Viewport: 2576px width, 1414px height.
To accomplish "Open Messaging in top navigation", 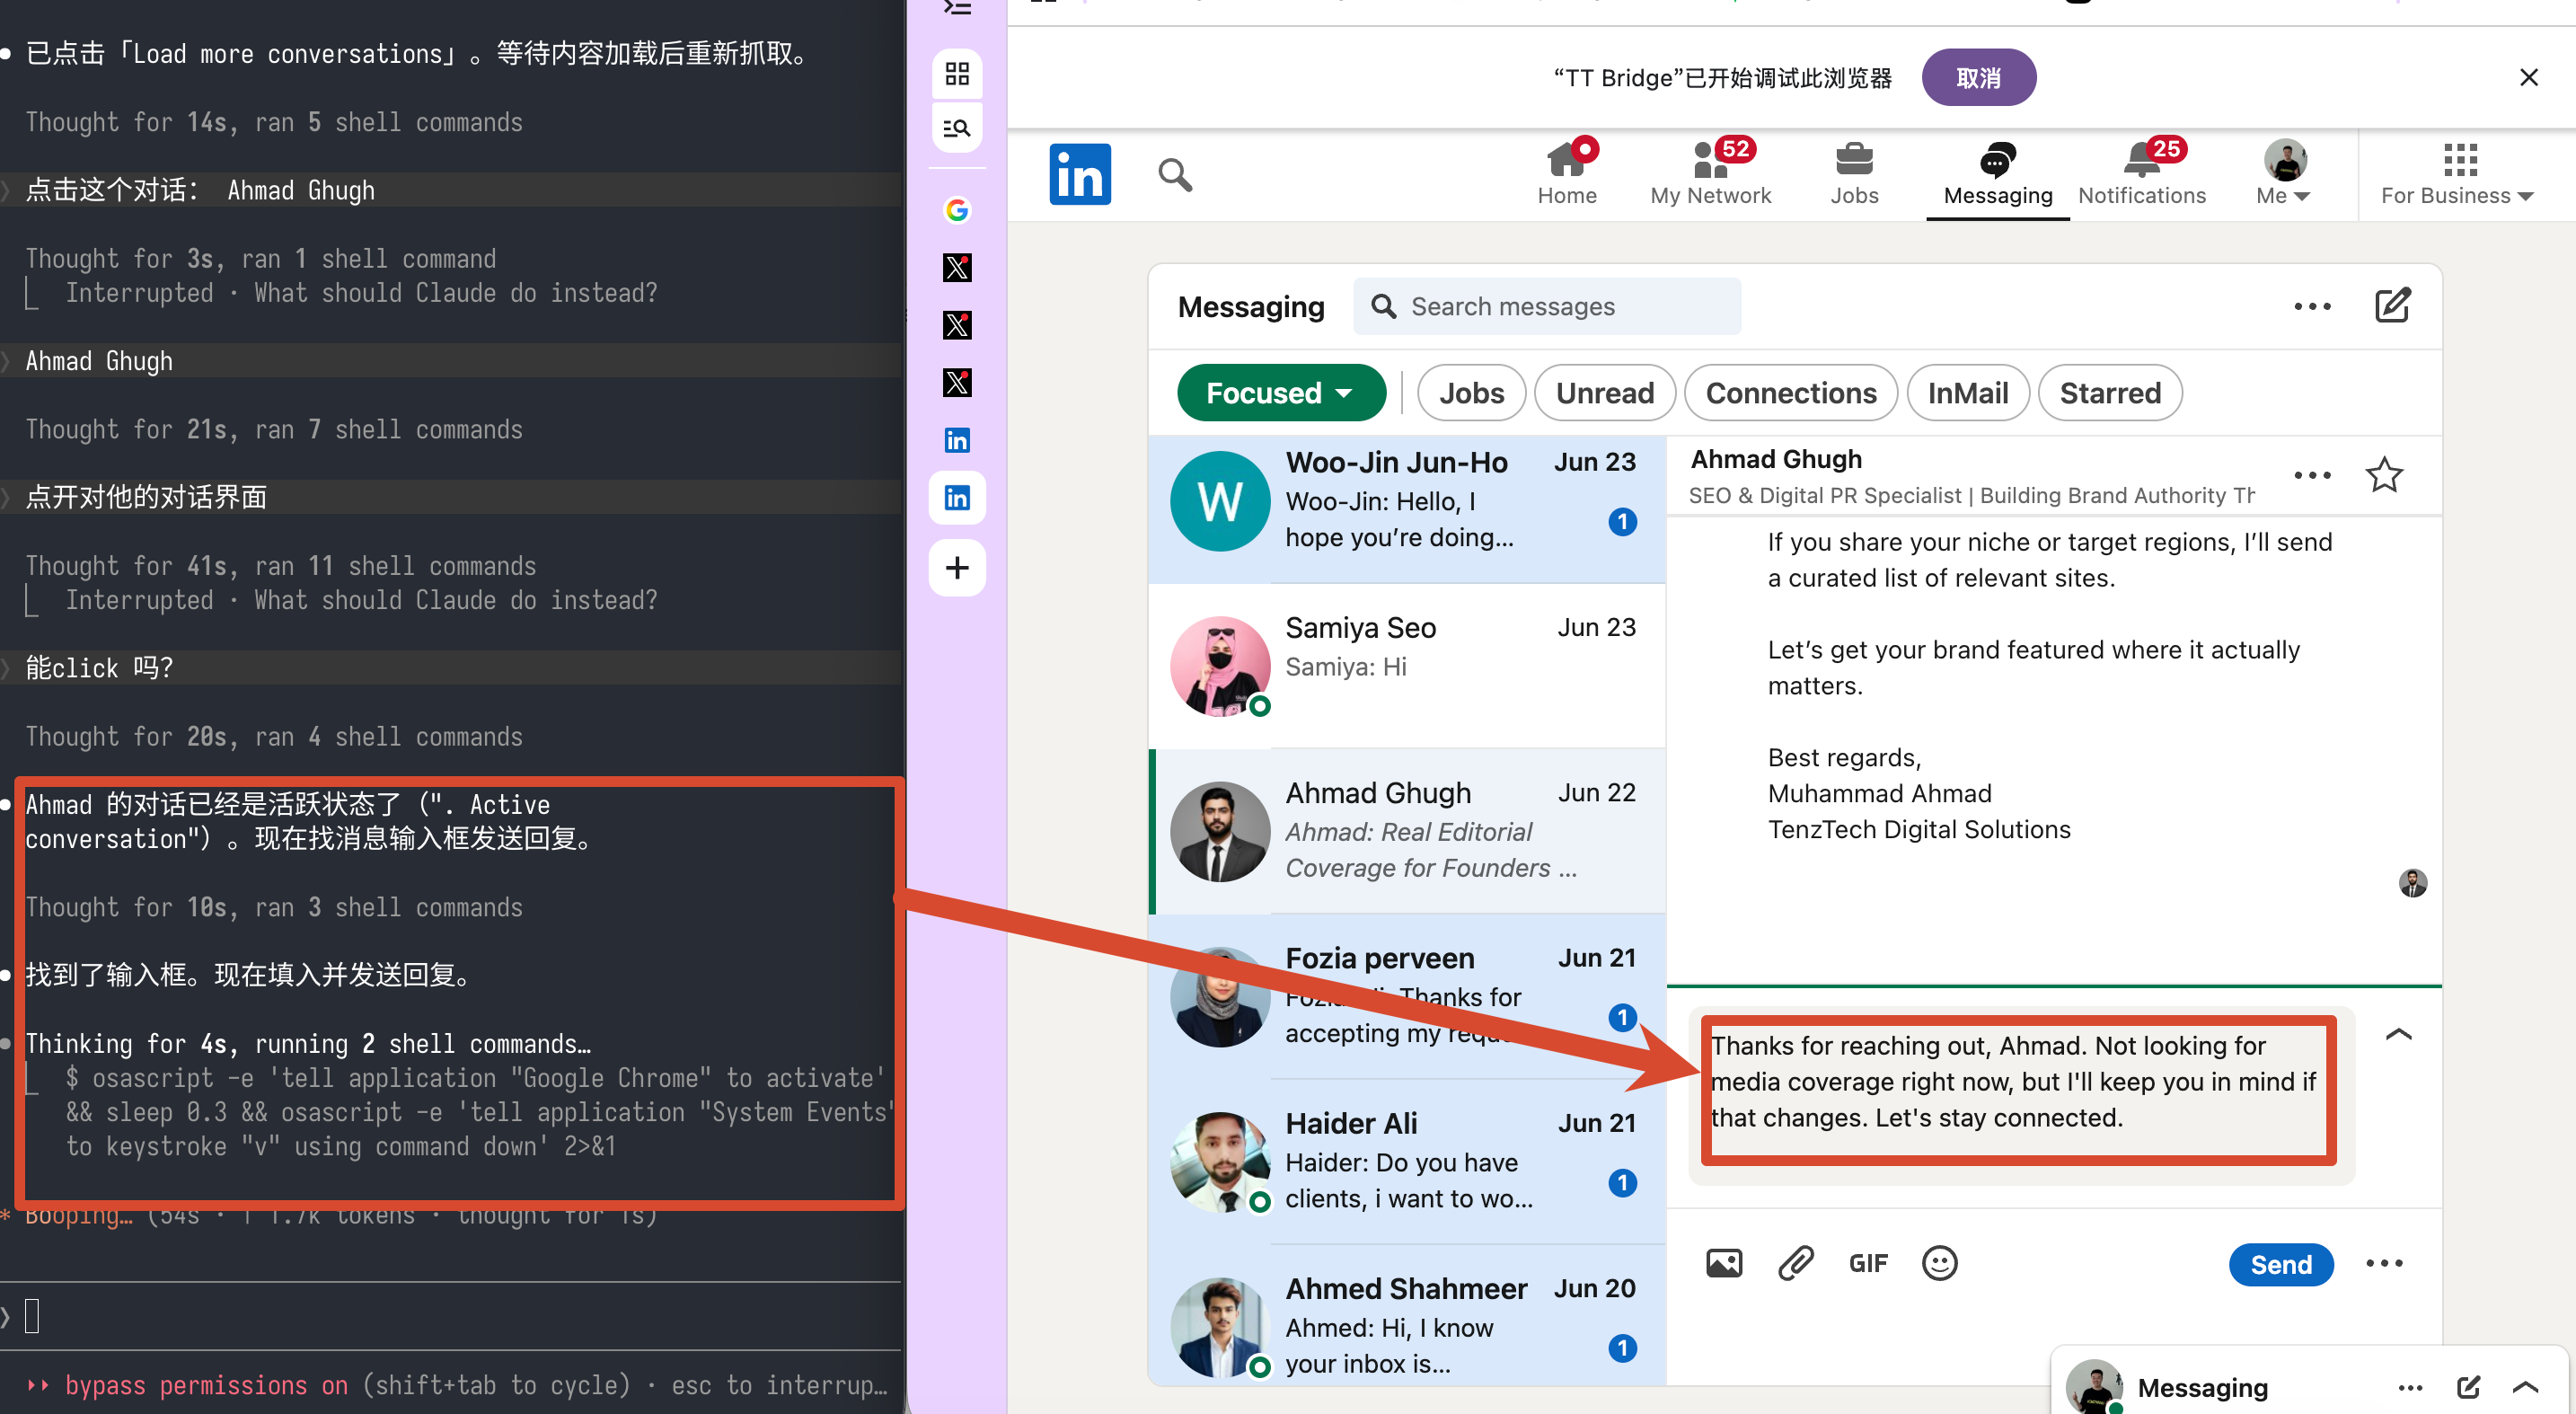I will click(1997, 174).
